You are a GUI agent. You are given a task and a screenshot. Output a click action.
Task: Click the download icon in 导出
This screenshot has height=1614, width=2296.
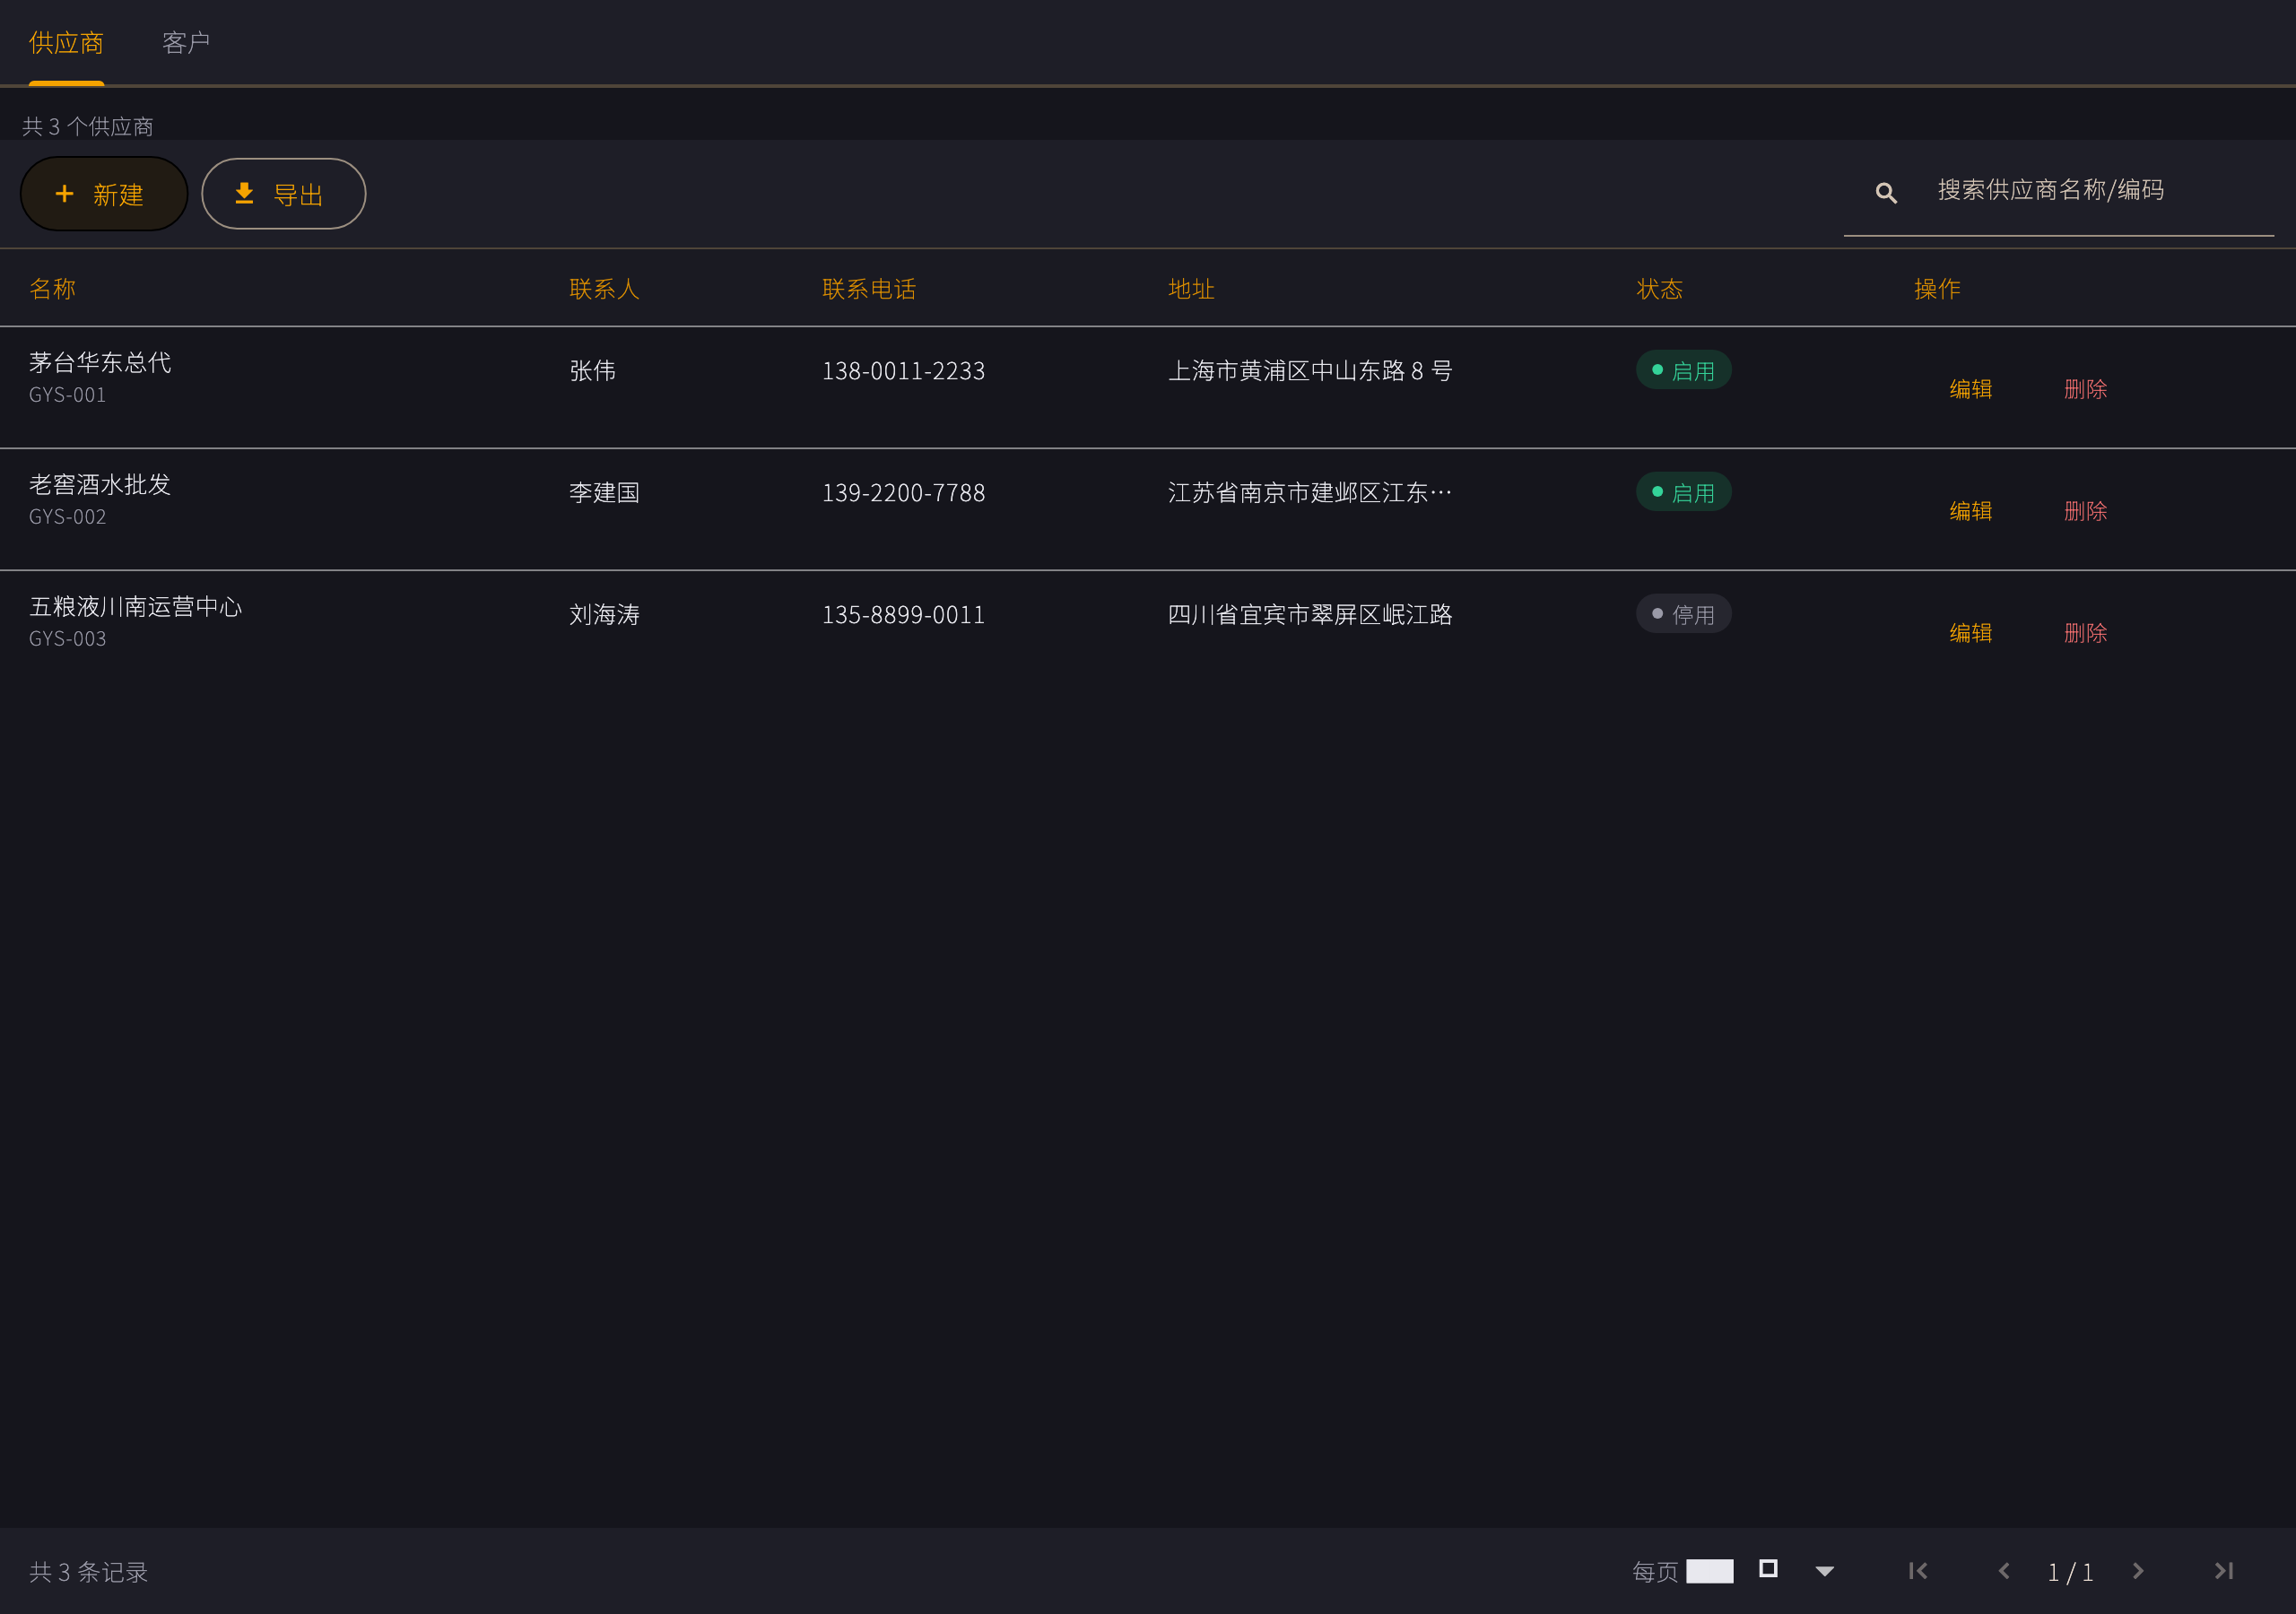[244, 194]
